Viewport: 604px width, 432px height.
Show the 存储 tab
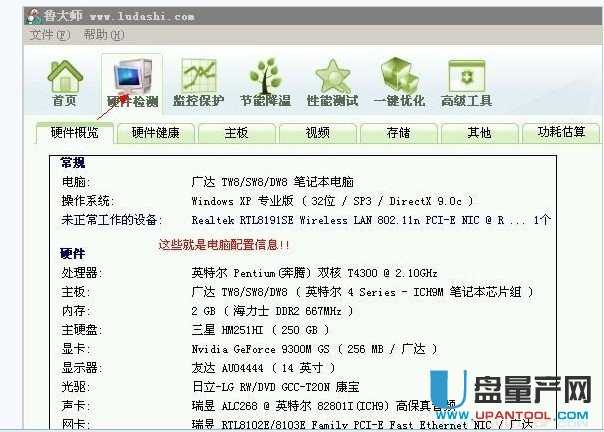click(x=398, y=132)
